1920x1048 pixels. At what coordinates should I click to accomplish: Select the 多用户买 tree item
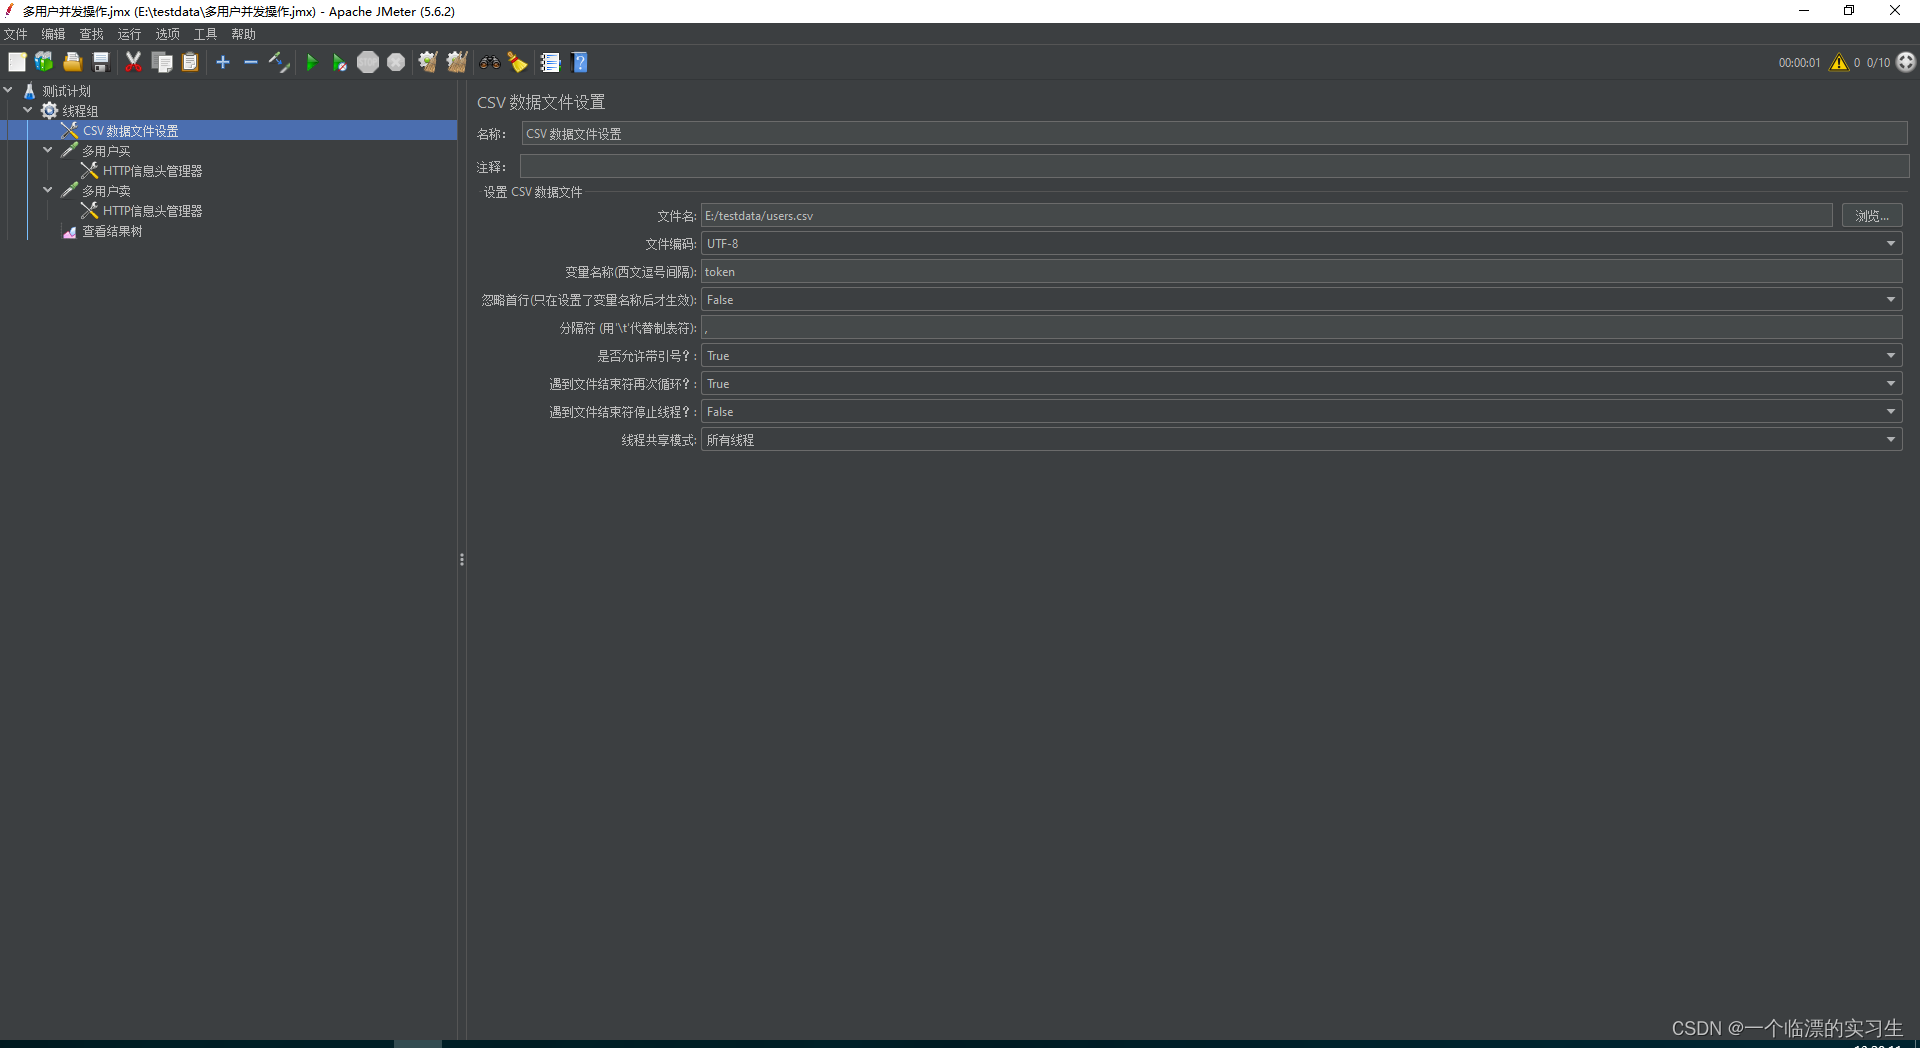[106, 151]
